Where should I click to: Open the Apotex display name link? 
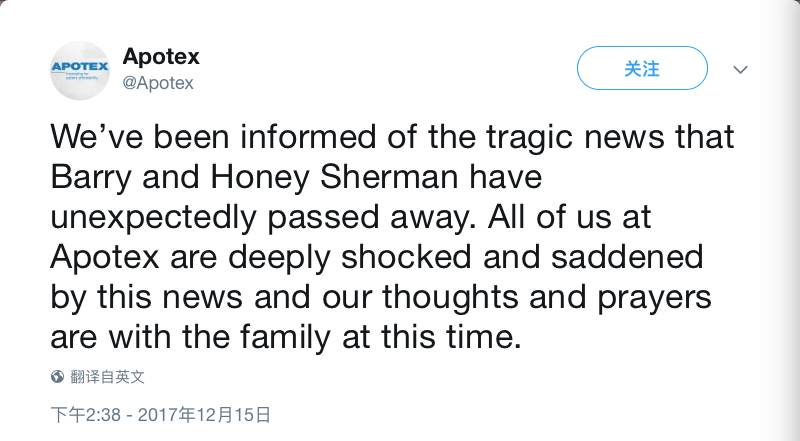pos(161,56)
